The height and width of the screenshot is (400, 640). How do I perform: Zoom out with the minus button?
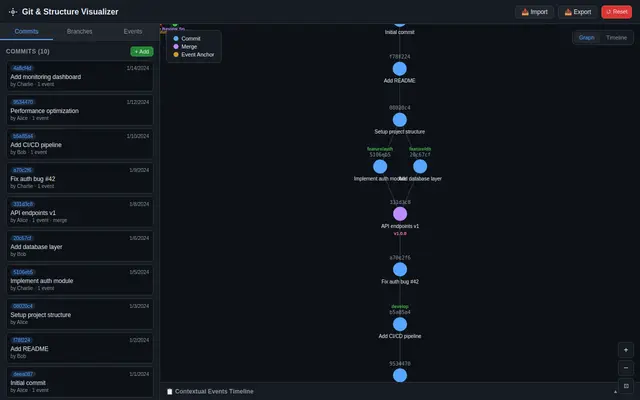click(x=626, y=368)
